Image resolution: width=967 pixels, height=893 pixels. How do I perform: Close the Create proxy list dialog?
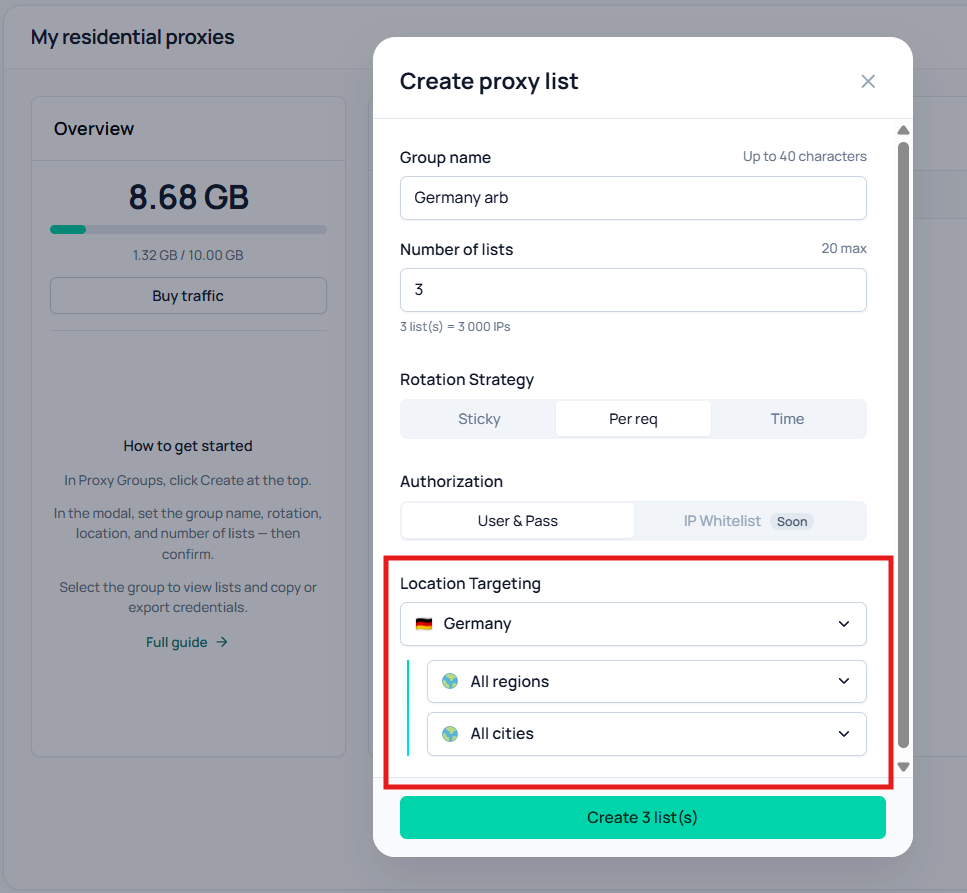point(868,81)
